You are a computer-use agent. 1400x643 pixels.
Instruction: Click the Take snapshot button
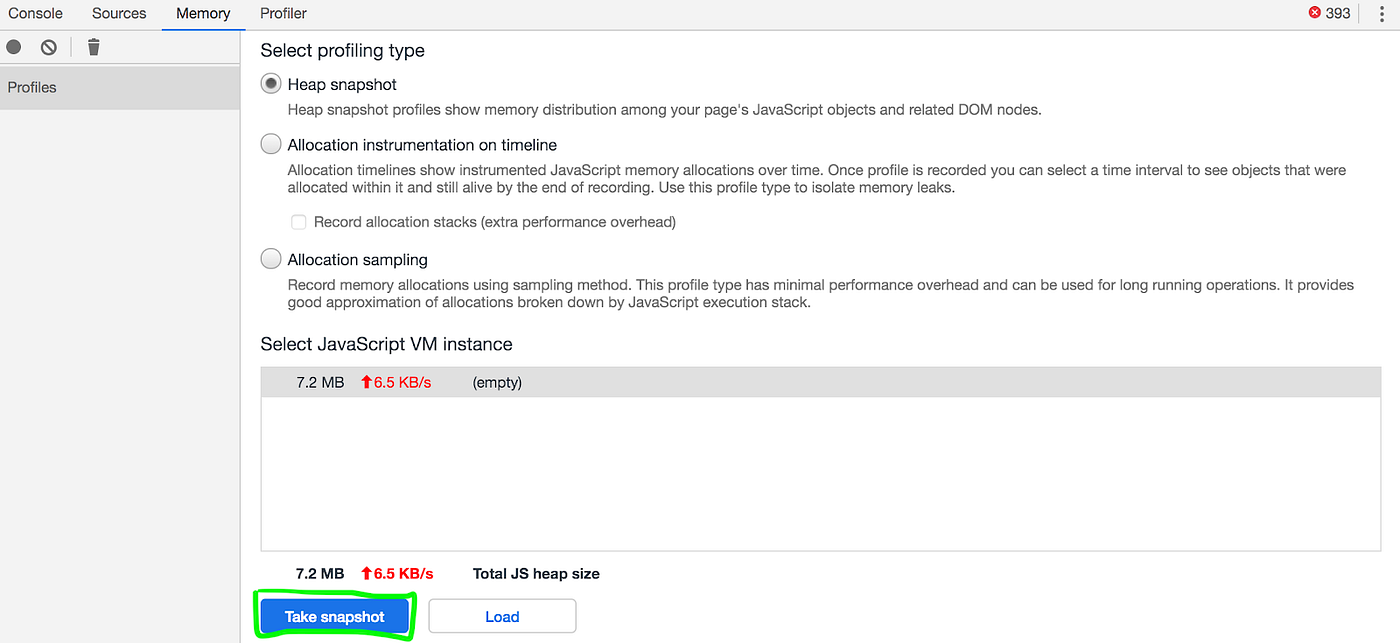point(334,616)
